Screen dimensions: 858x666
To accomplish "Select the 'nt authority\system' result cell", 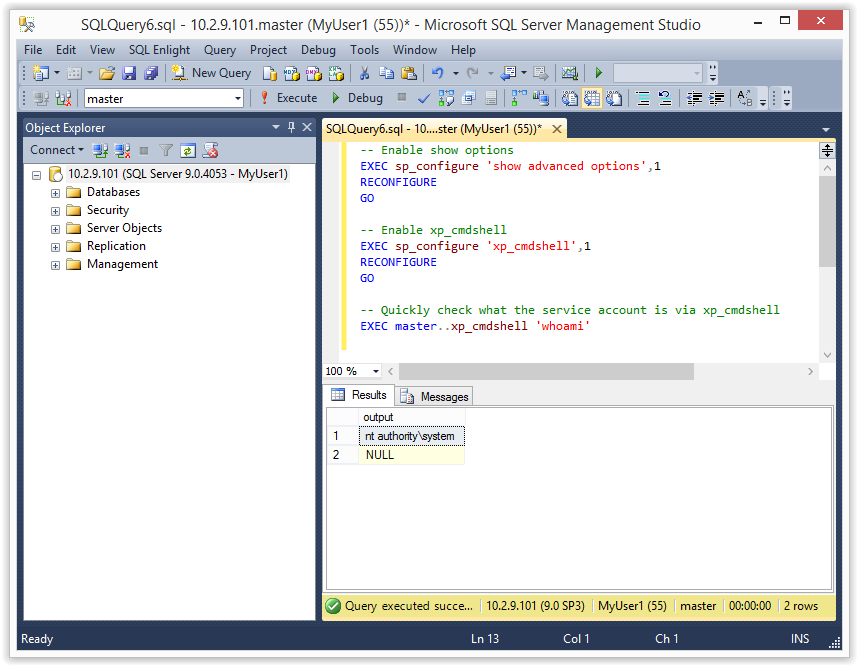I will click(411, 436).
